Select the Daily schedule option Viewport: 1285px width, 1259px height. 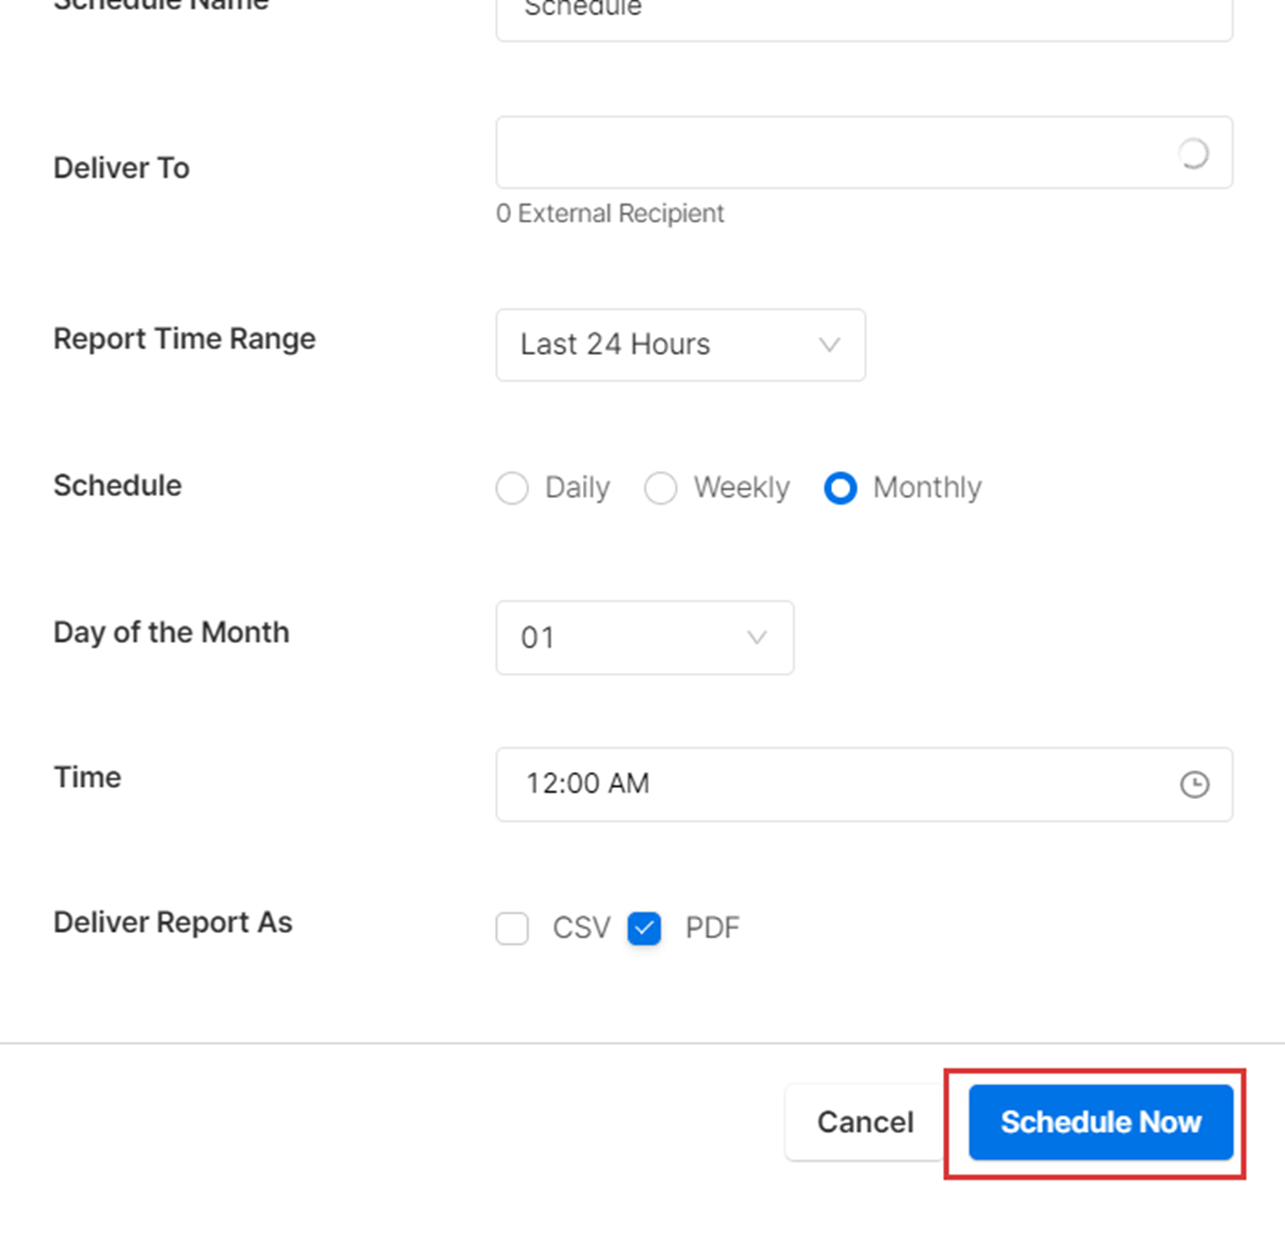coord(512,488)
